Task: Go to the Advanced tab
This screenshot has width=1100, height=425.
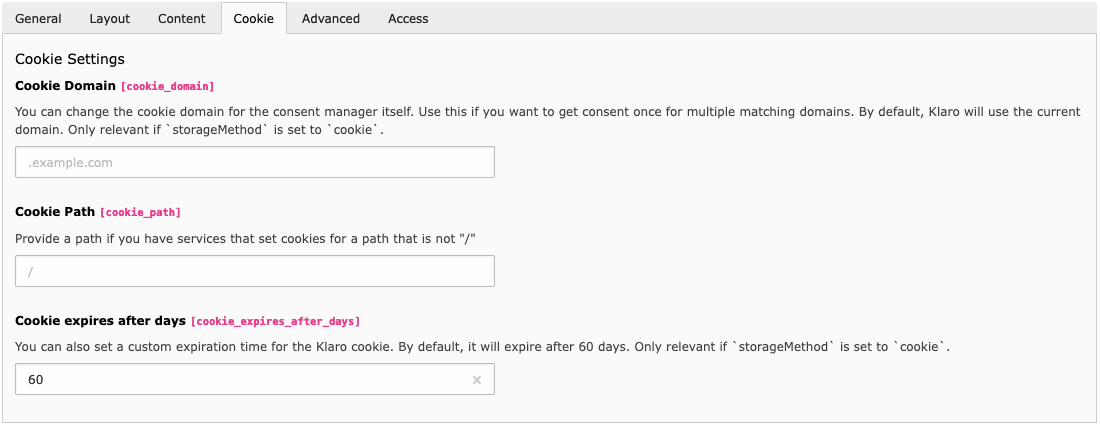Action: point(331,18)
